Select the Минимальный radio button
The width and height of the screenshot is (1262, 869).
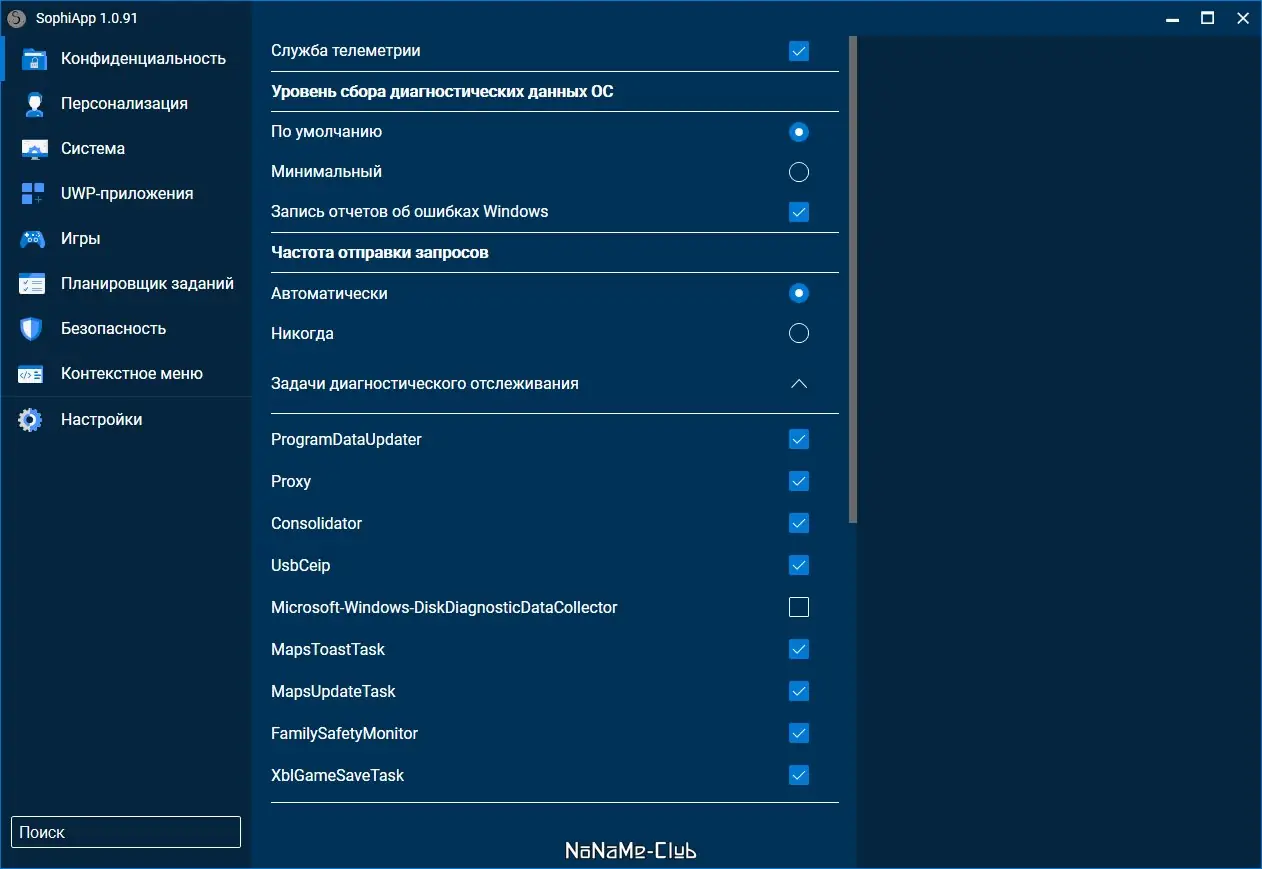[799, 172]
